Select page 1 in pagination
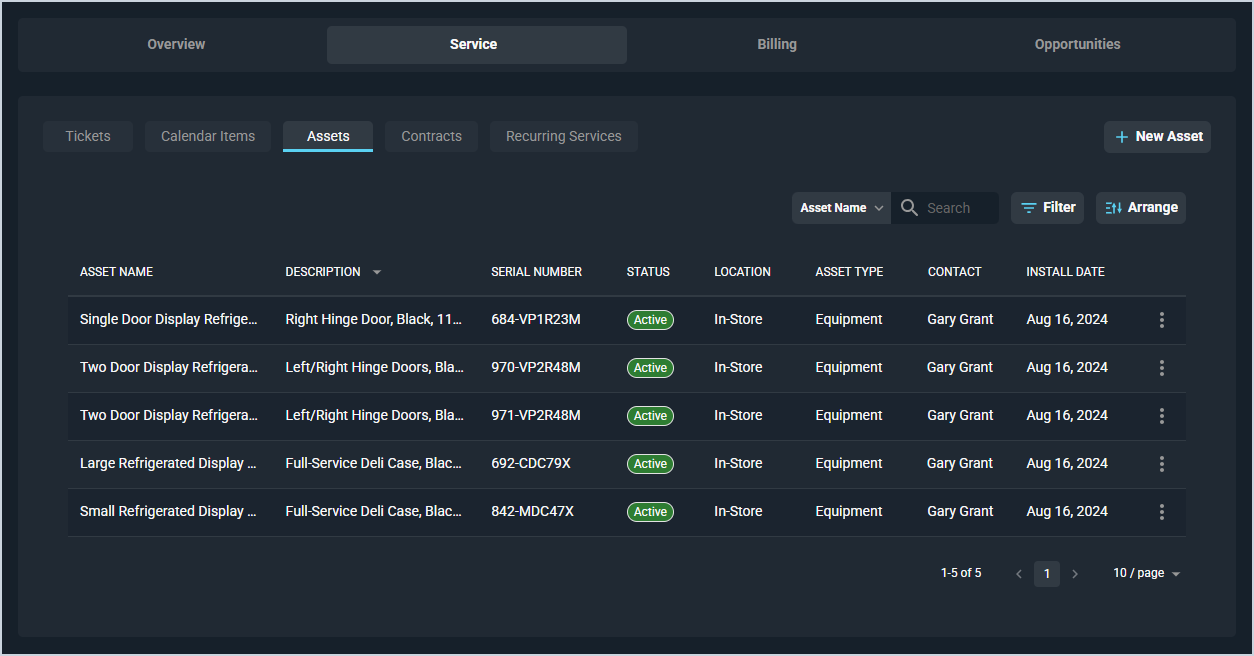The image size is (1254, 656). (1047, 574)
